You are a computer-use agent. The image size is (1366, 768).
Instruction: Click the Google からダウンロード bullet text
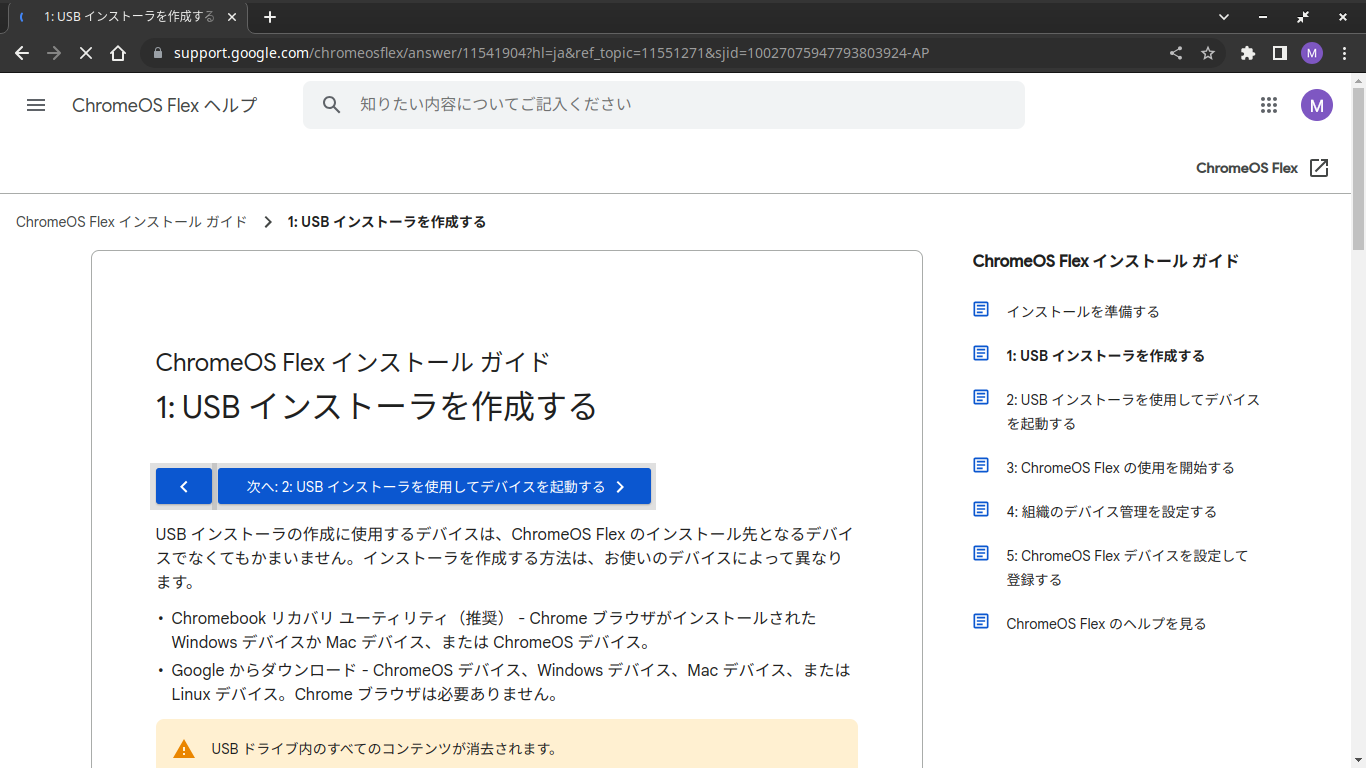(x=511, y=682)
